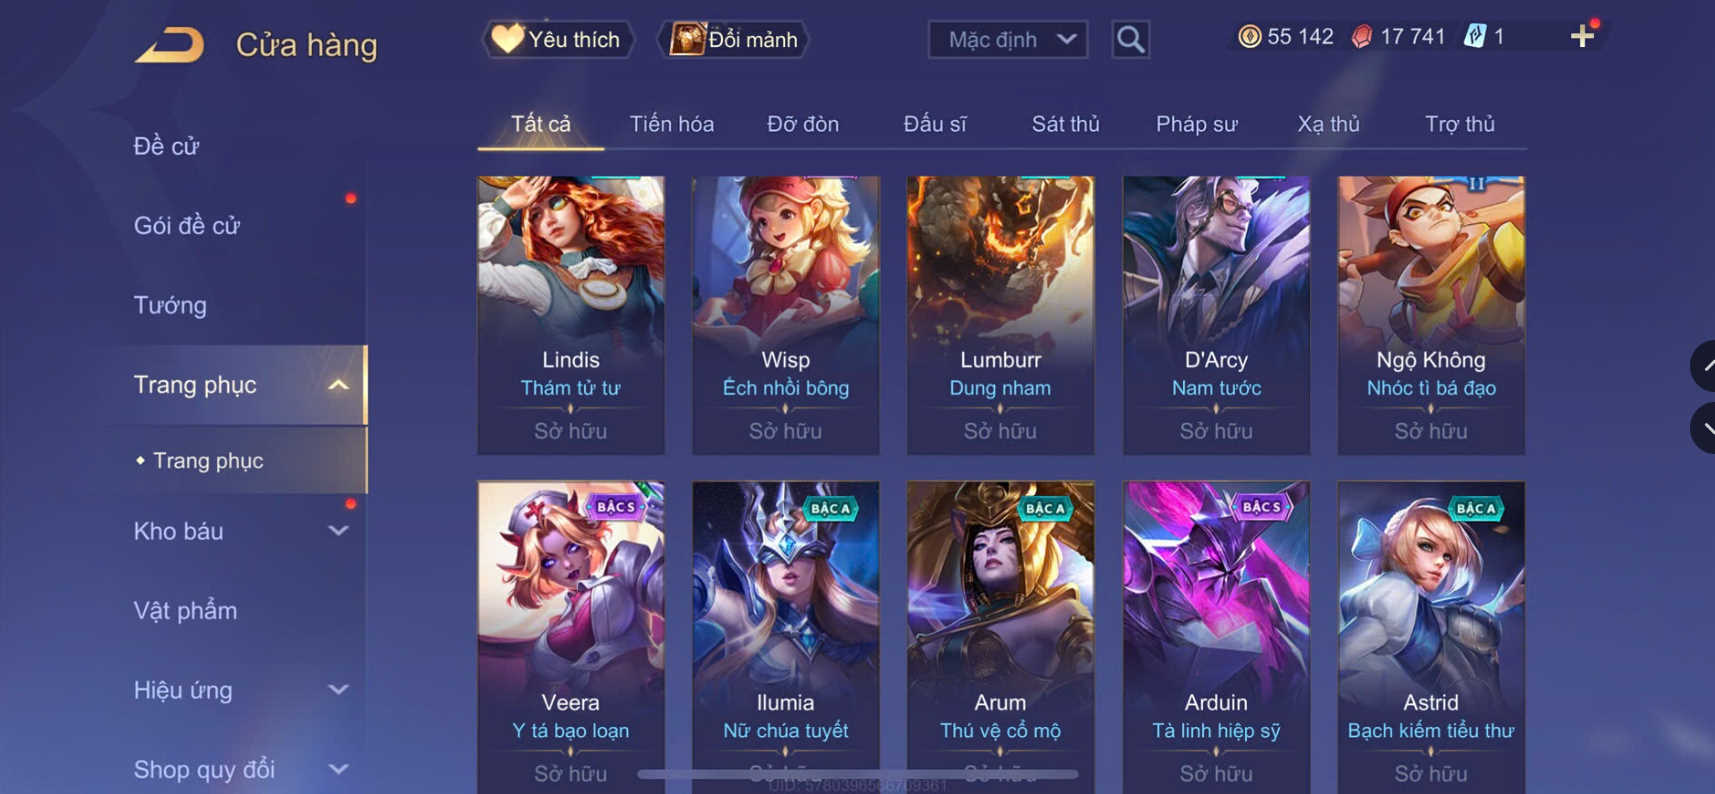Click the blue ticket voucher icon
Viewport: 1715px width, 794px height.
click(x=1474, y=37)
